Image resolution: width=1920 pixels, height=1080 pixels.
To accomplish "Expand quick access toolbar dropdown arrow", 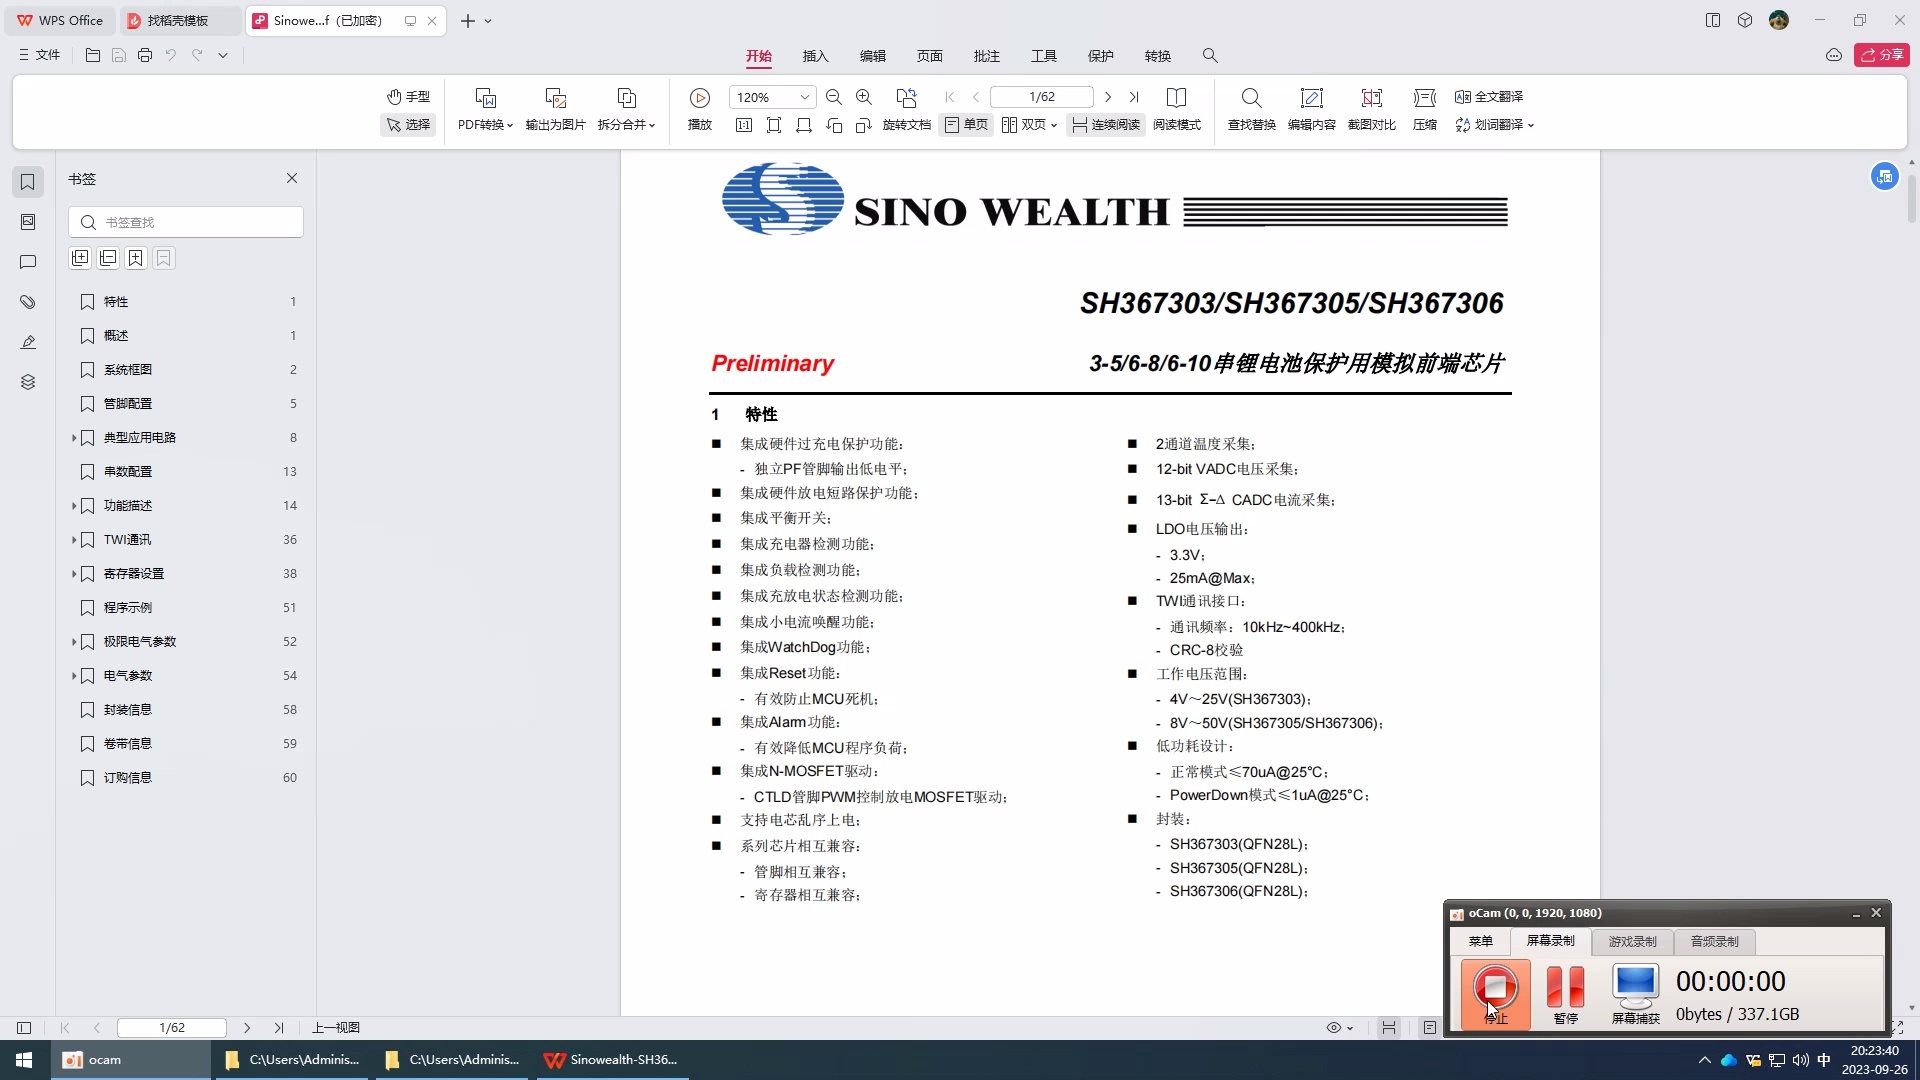I will [x=223, y=55].
